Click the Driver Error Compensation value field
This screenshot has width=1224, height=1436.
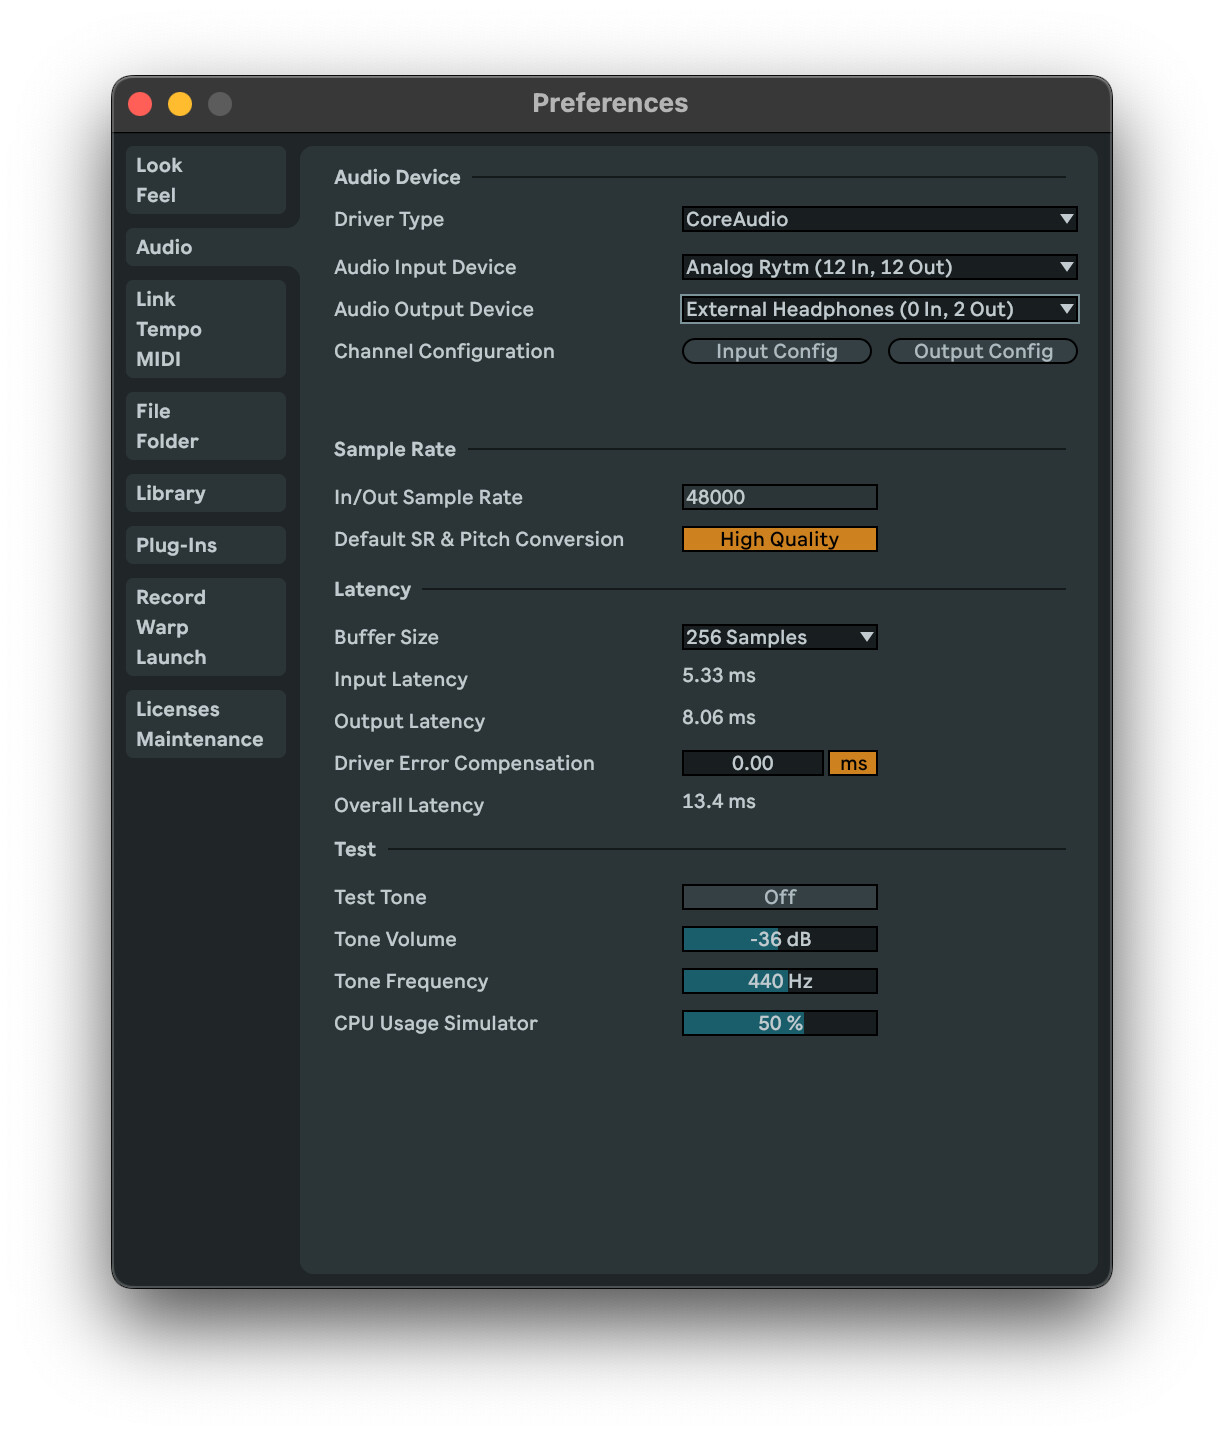[752, 763]
